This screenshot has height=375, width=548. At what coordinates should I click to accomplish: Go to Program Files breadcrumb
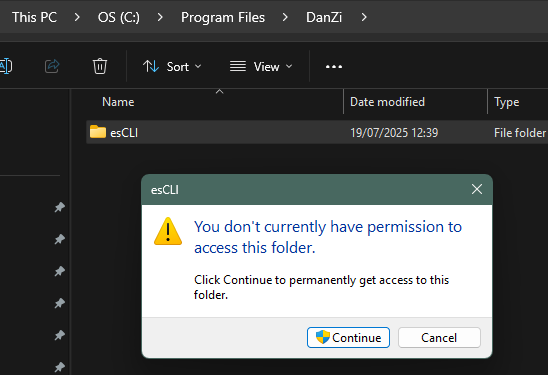click(x=223, y=17)
